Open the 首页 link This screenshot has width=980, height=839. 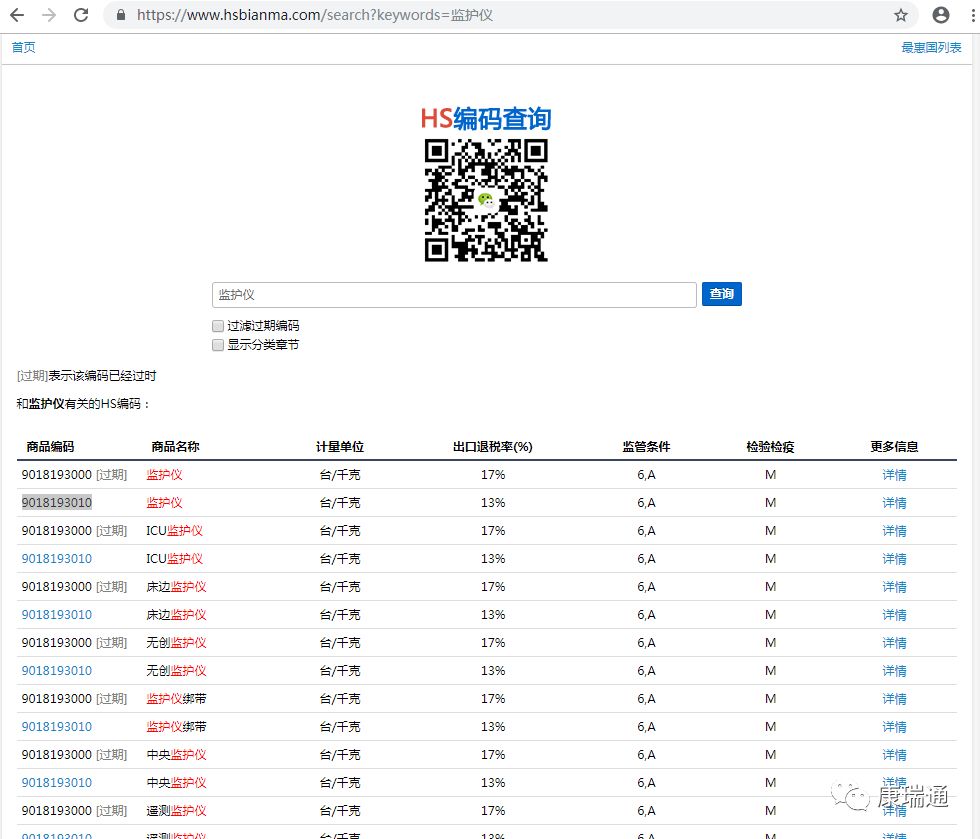(x=24, y=48)
